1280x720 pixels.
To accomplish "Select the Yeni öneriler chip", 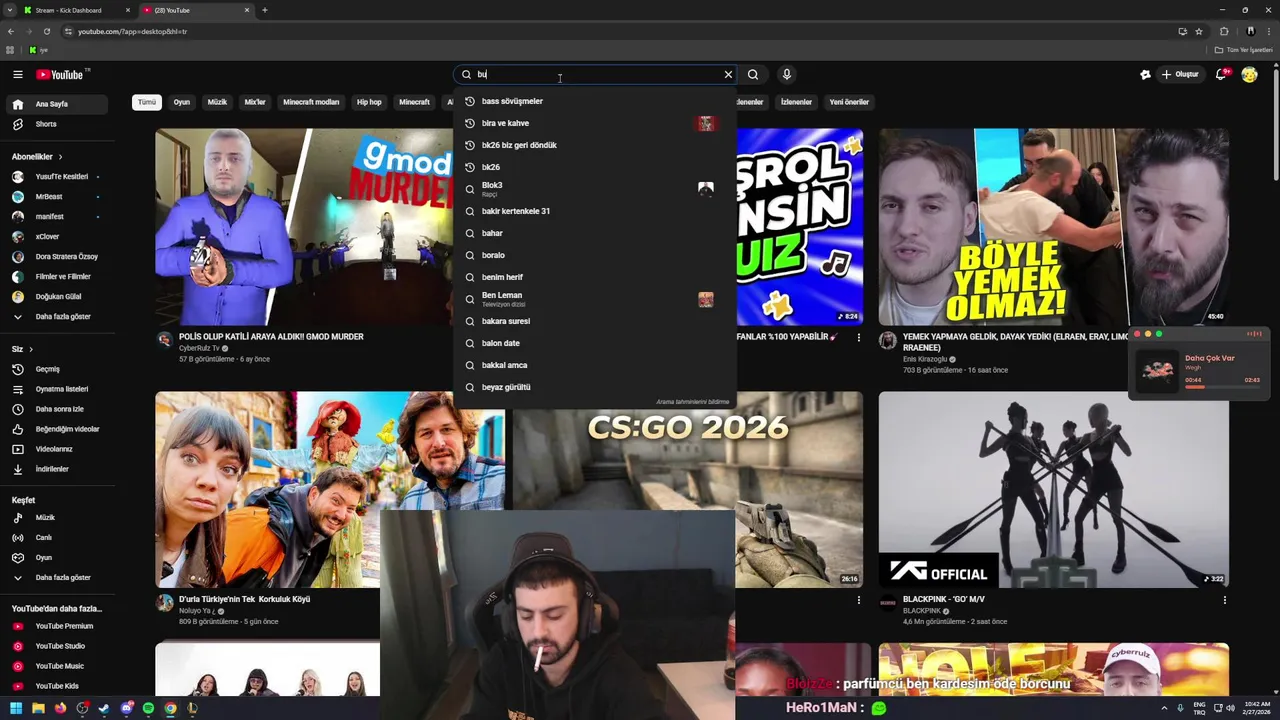I will (x=849, y=102).
